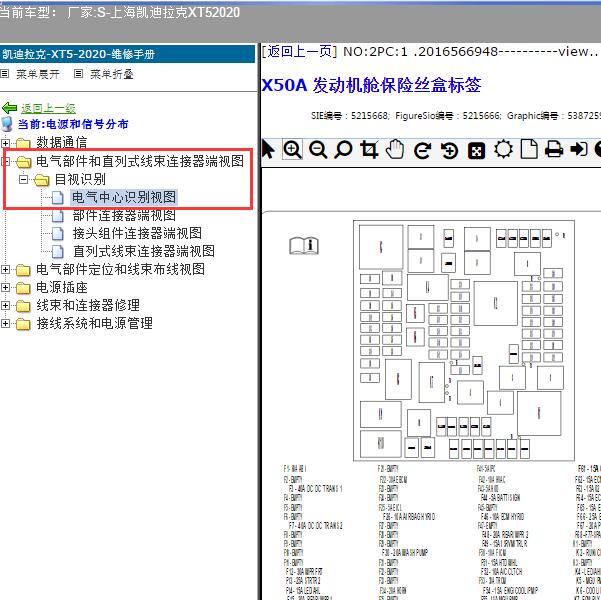The width and height of the screenshot is (601, 600).
Task: Click the export arrow-into-box icon
Action: coord(579,149)
